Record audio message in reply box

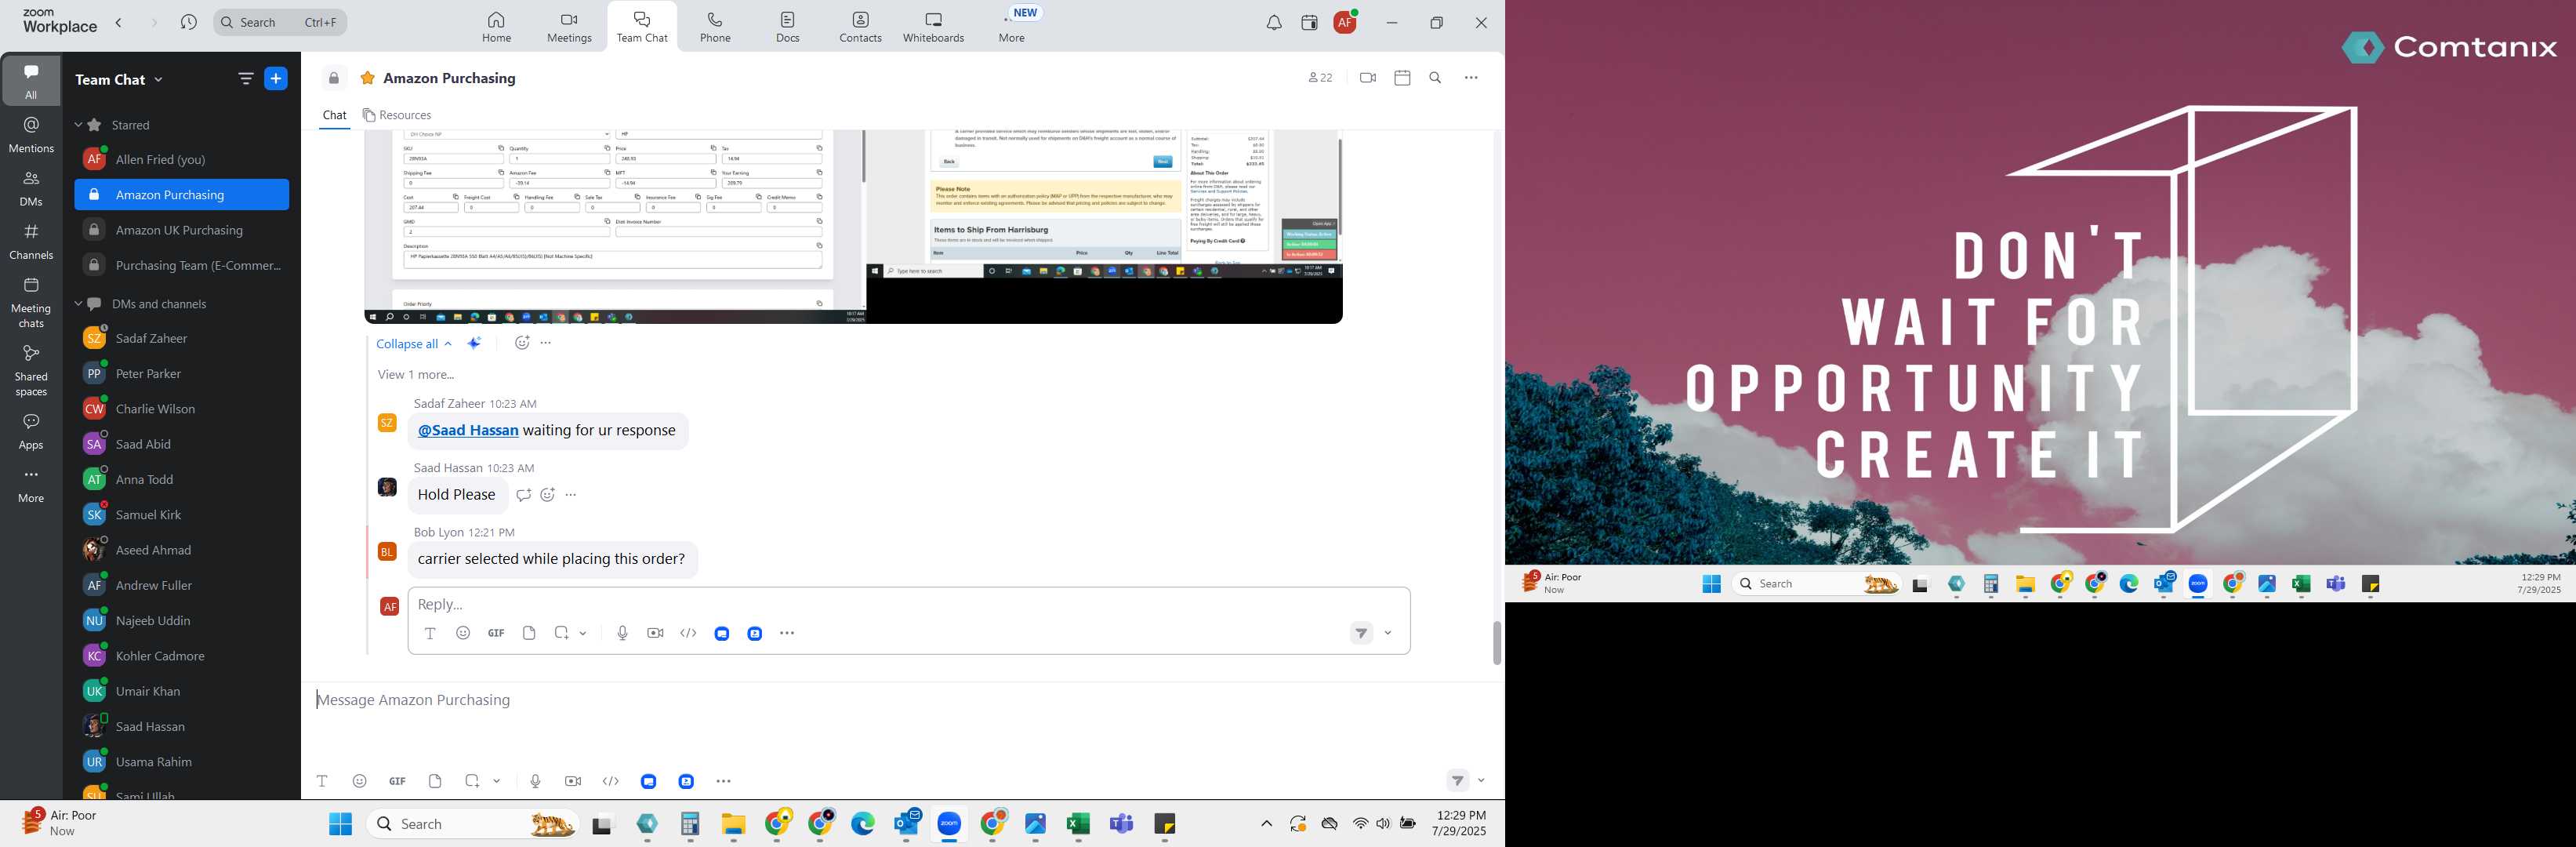pyautogui.click(x=622, y=633)
